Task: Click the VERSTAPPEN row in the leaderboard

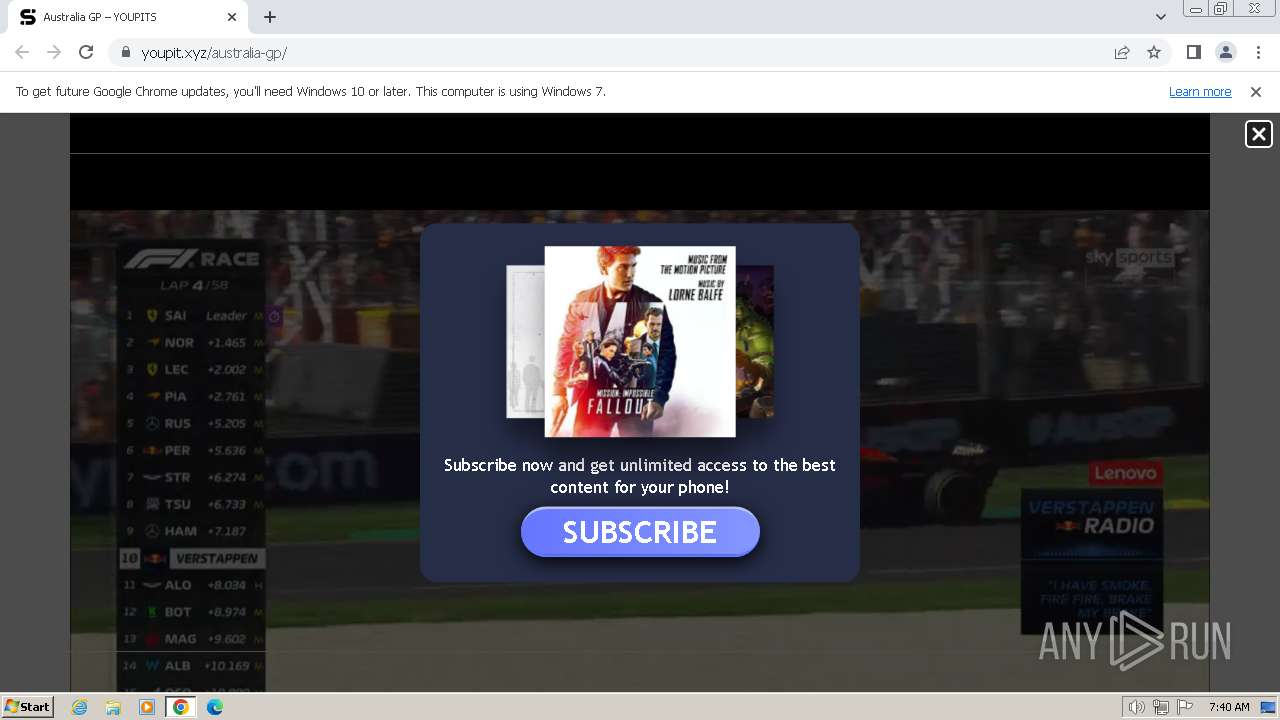Action: click(191, 558)
